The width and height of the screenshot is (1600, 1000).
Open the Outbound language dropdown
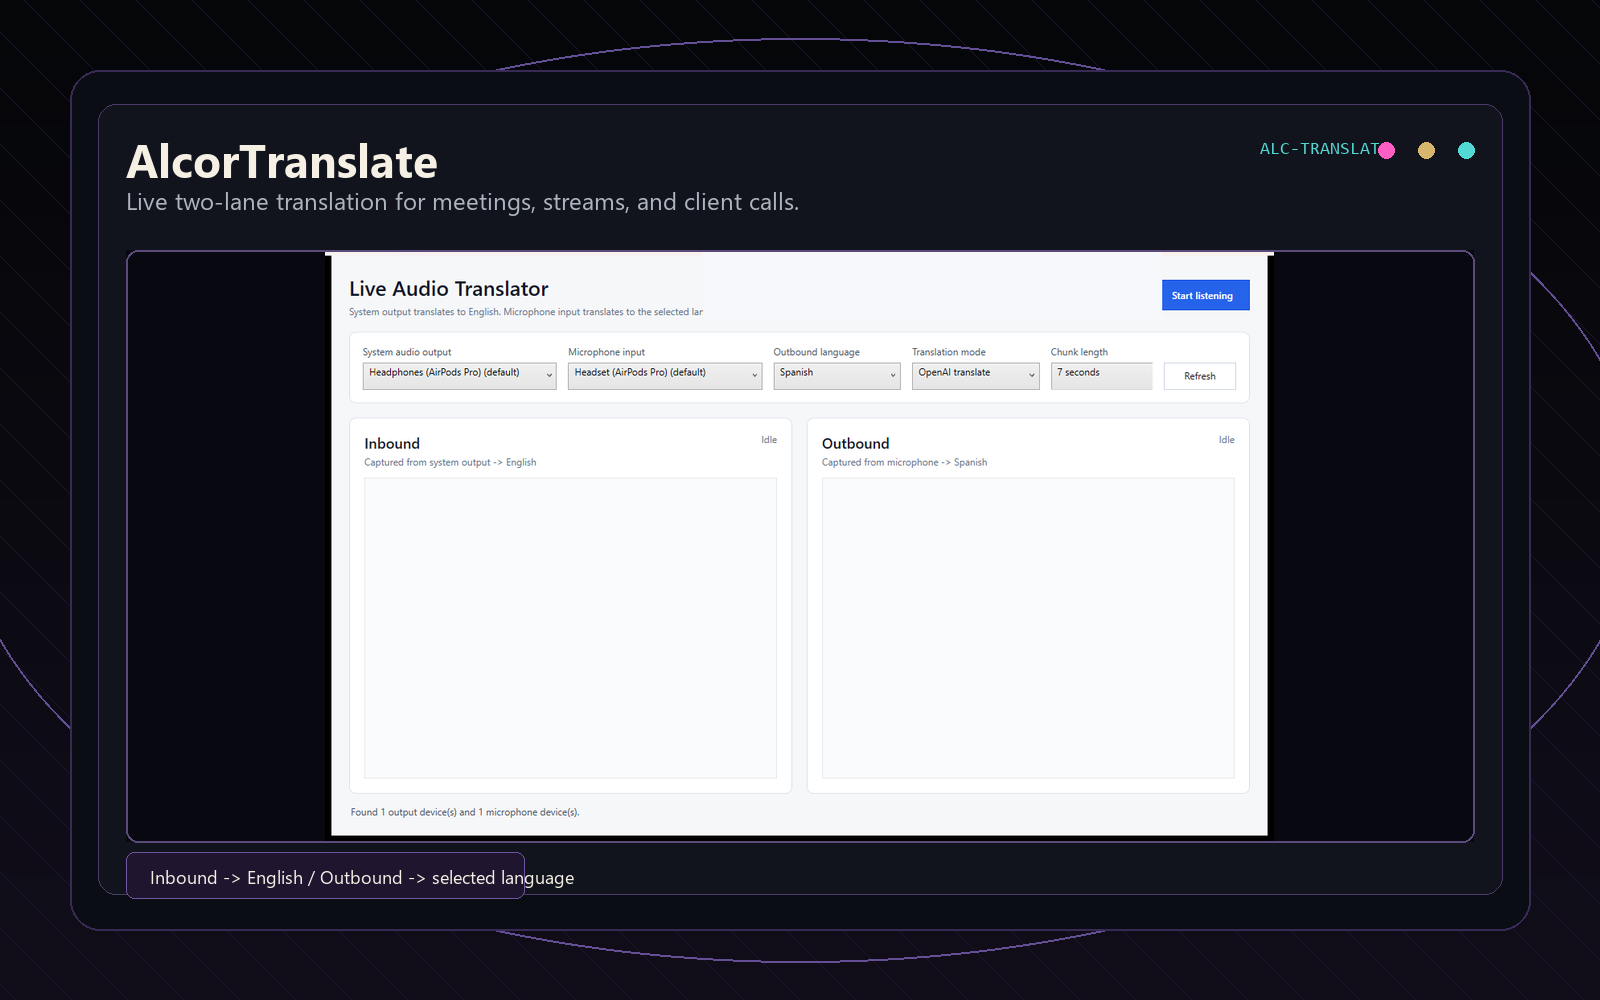[x=836, y=375]
